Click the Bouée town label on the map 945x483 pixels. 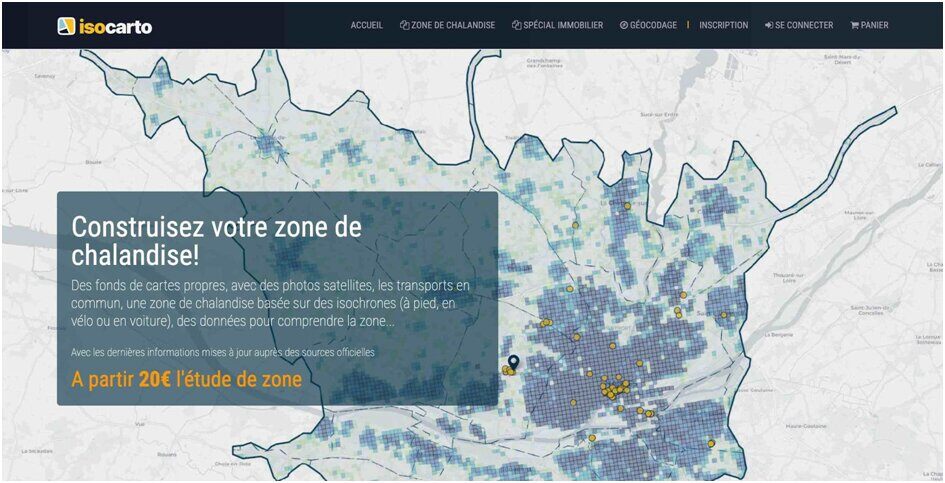click(94, 161)
